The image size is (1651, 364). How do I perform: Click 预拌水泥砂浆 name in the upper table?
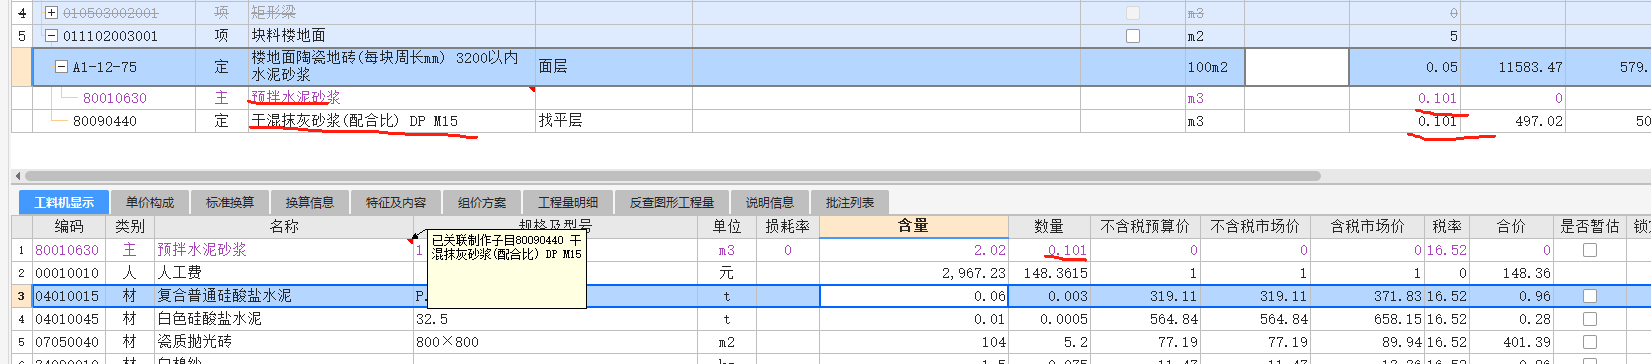click(x=295, y=97)
